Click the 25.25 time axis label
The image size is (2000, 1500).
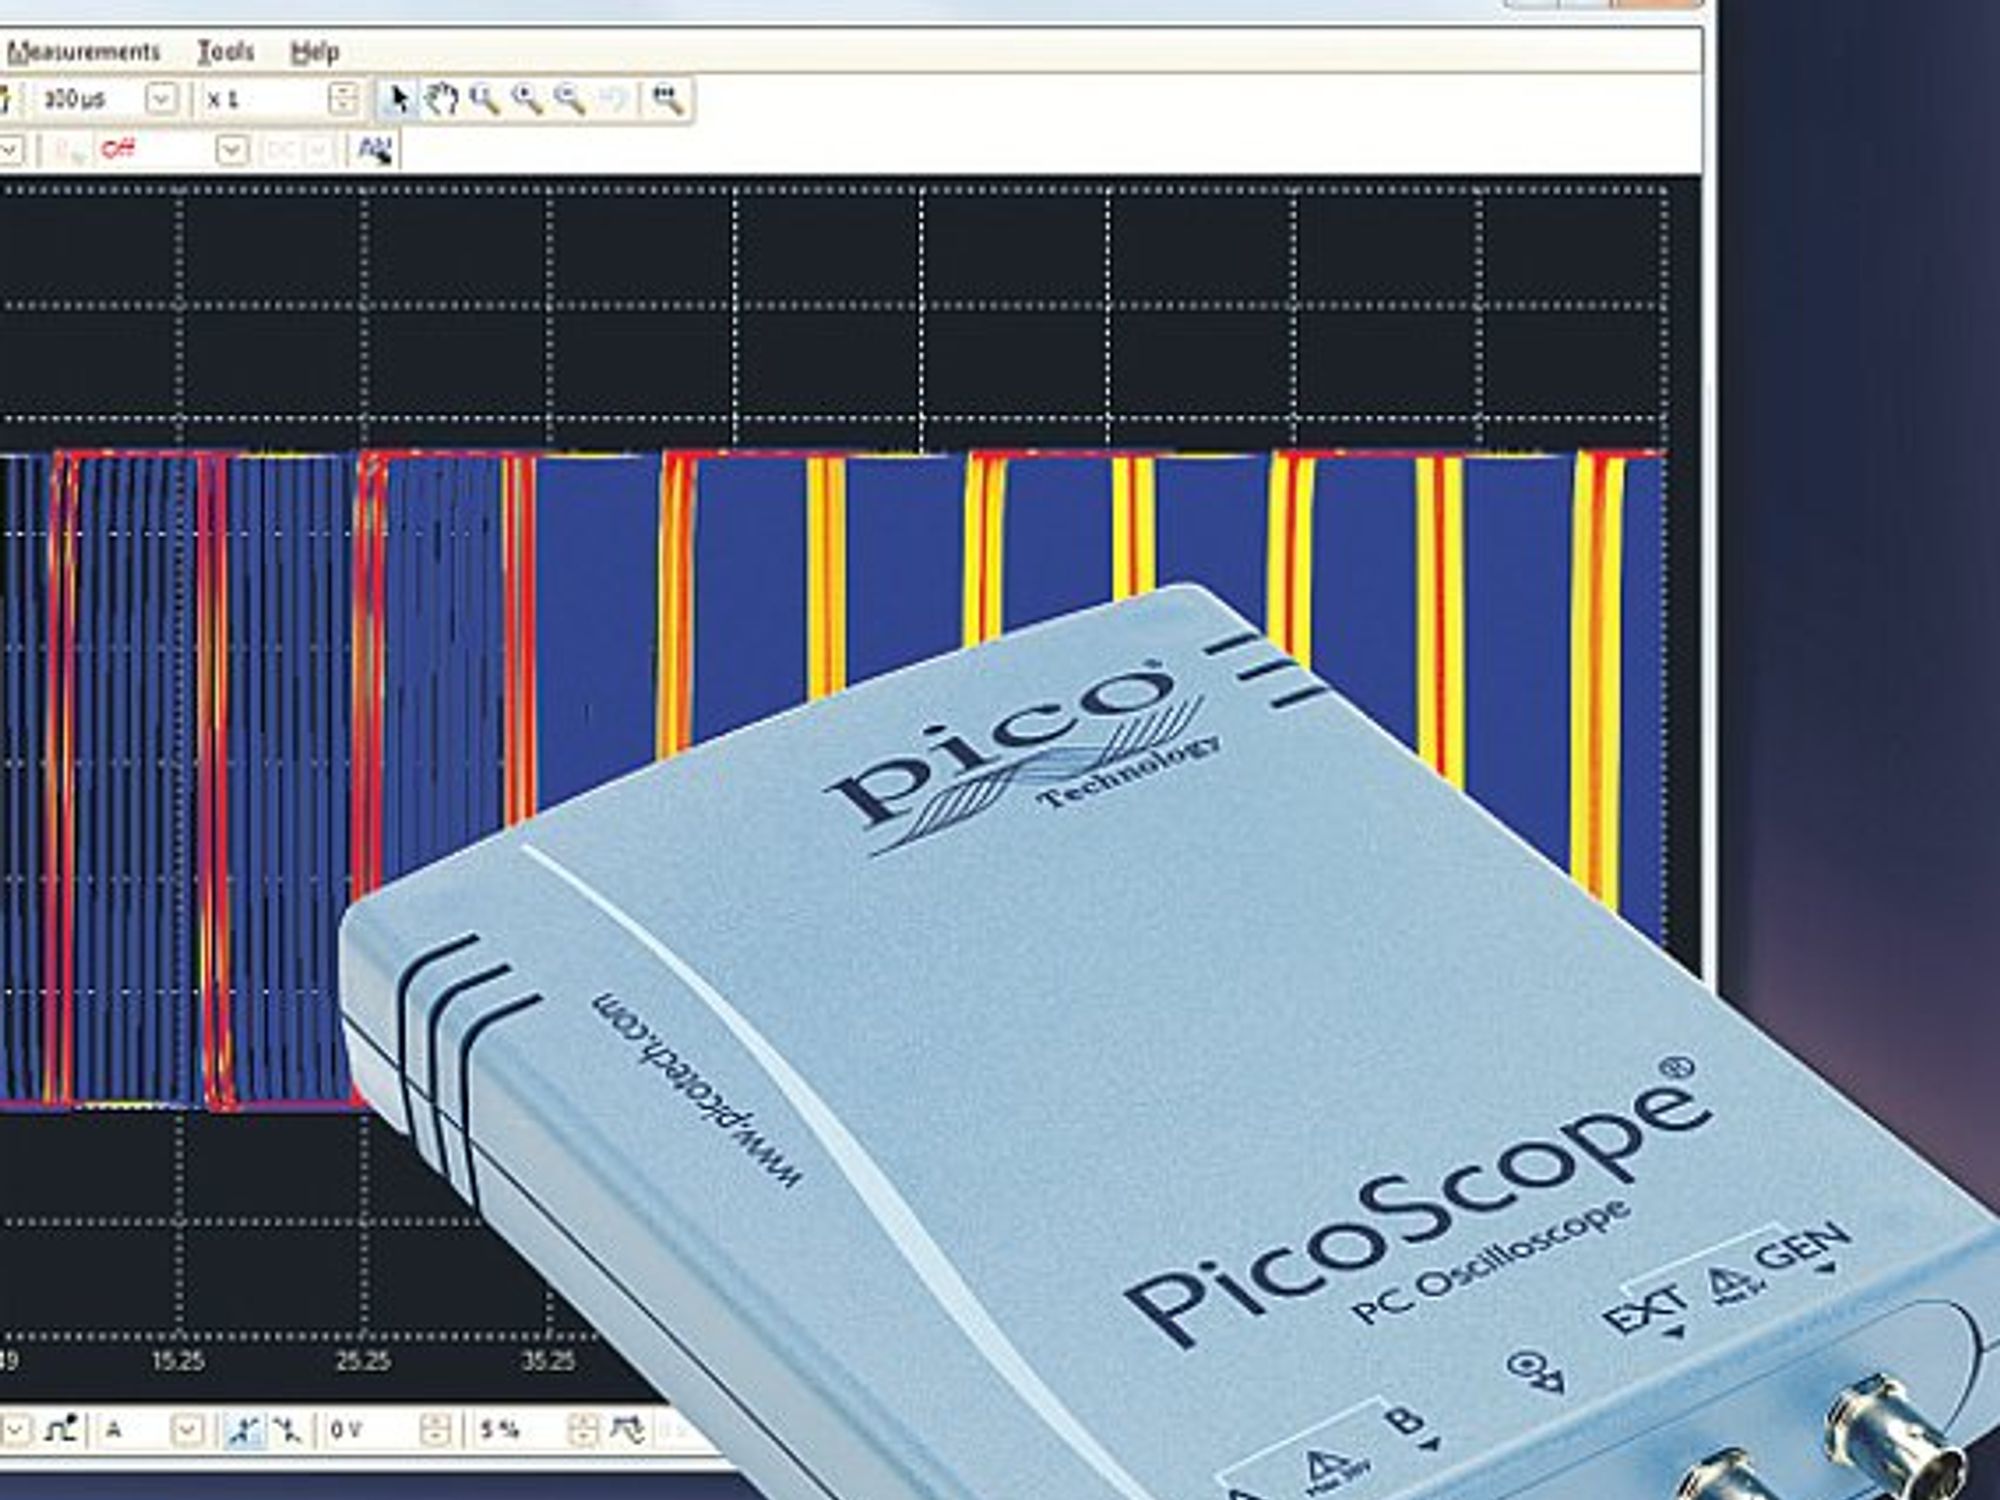pos(363,1360)
